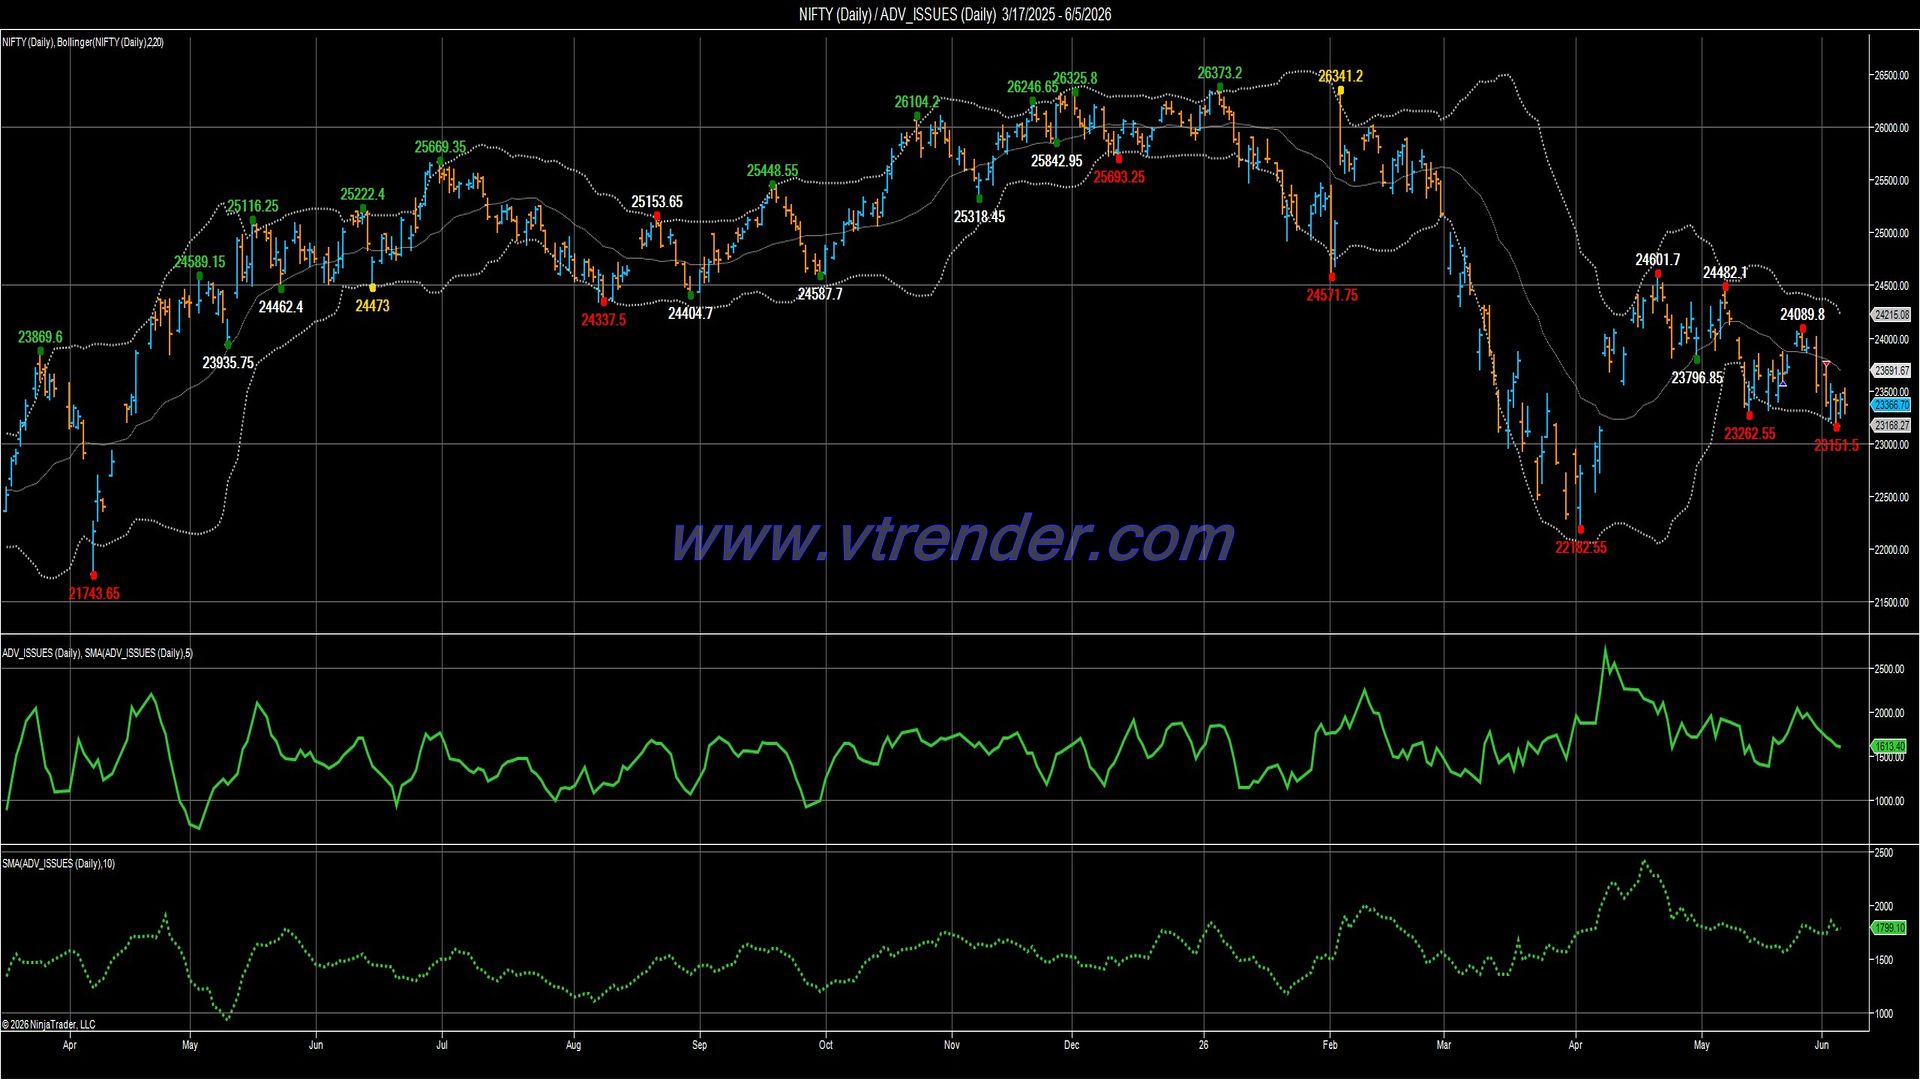Viewport: 1920px width, 1080px height.
Task: Open the www.vtrender.com watermark link
Action: pos(952,539)
